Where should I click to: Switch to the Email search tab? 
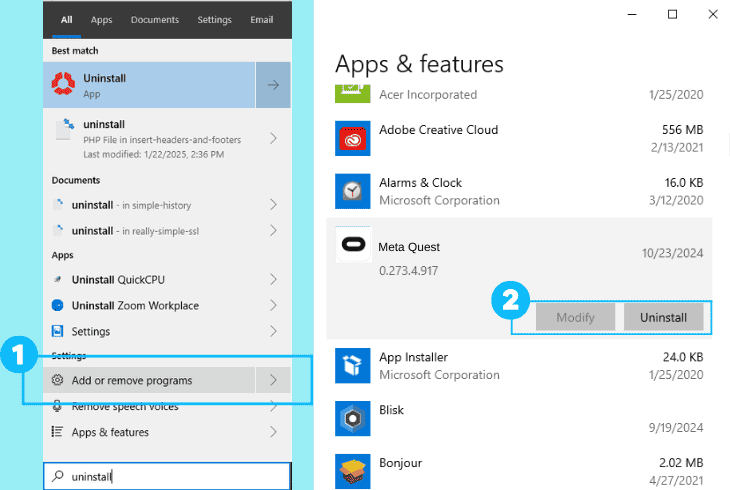coord(262,20)
